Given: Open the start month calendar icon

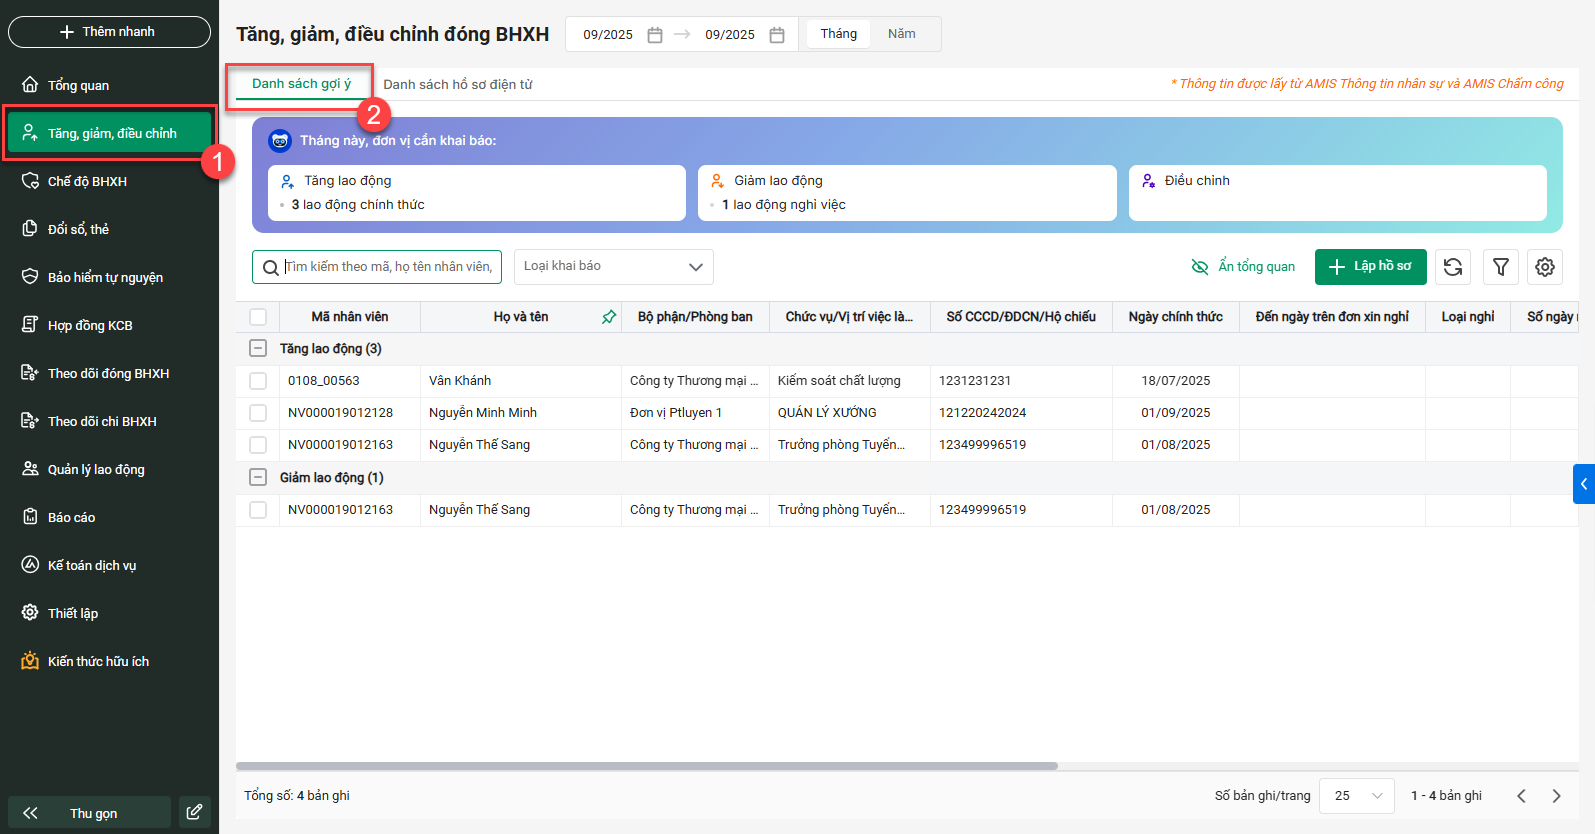Looking at the screenshot, I should (x=655, y=35).
